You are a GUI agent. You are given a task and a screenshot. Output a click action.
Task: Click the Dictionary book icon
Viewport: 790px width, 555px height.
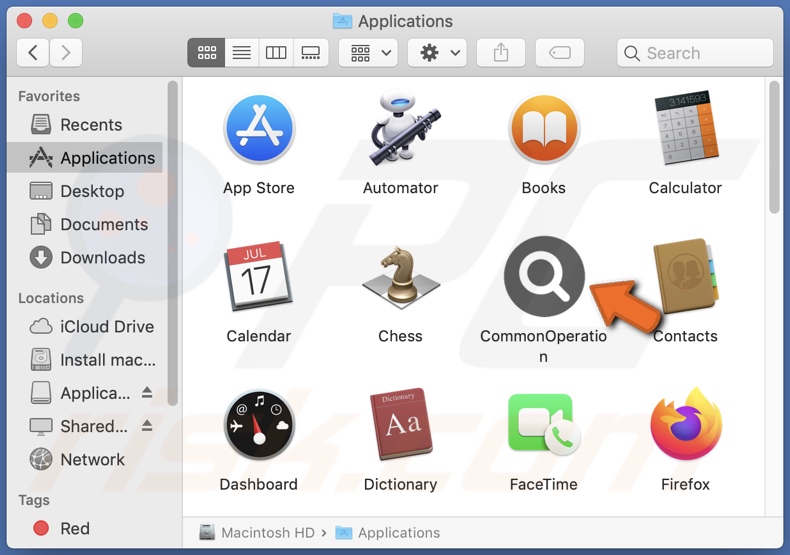coord(401,424)
